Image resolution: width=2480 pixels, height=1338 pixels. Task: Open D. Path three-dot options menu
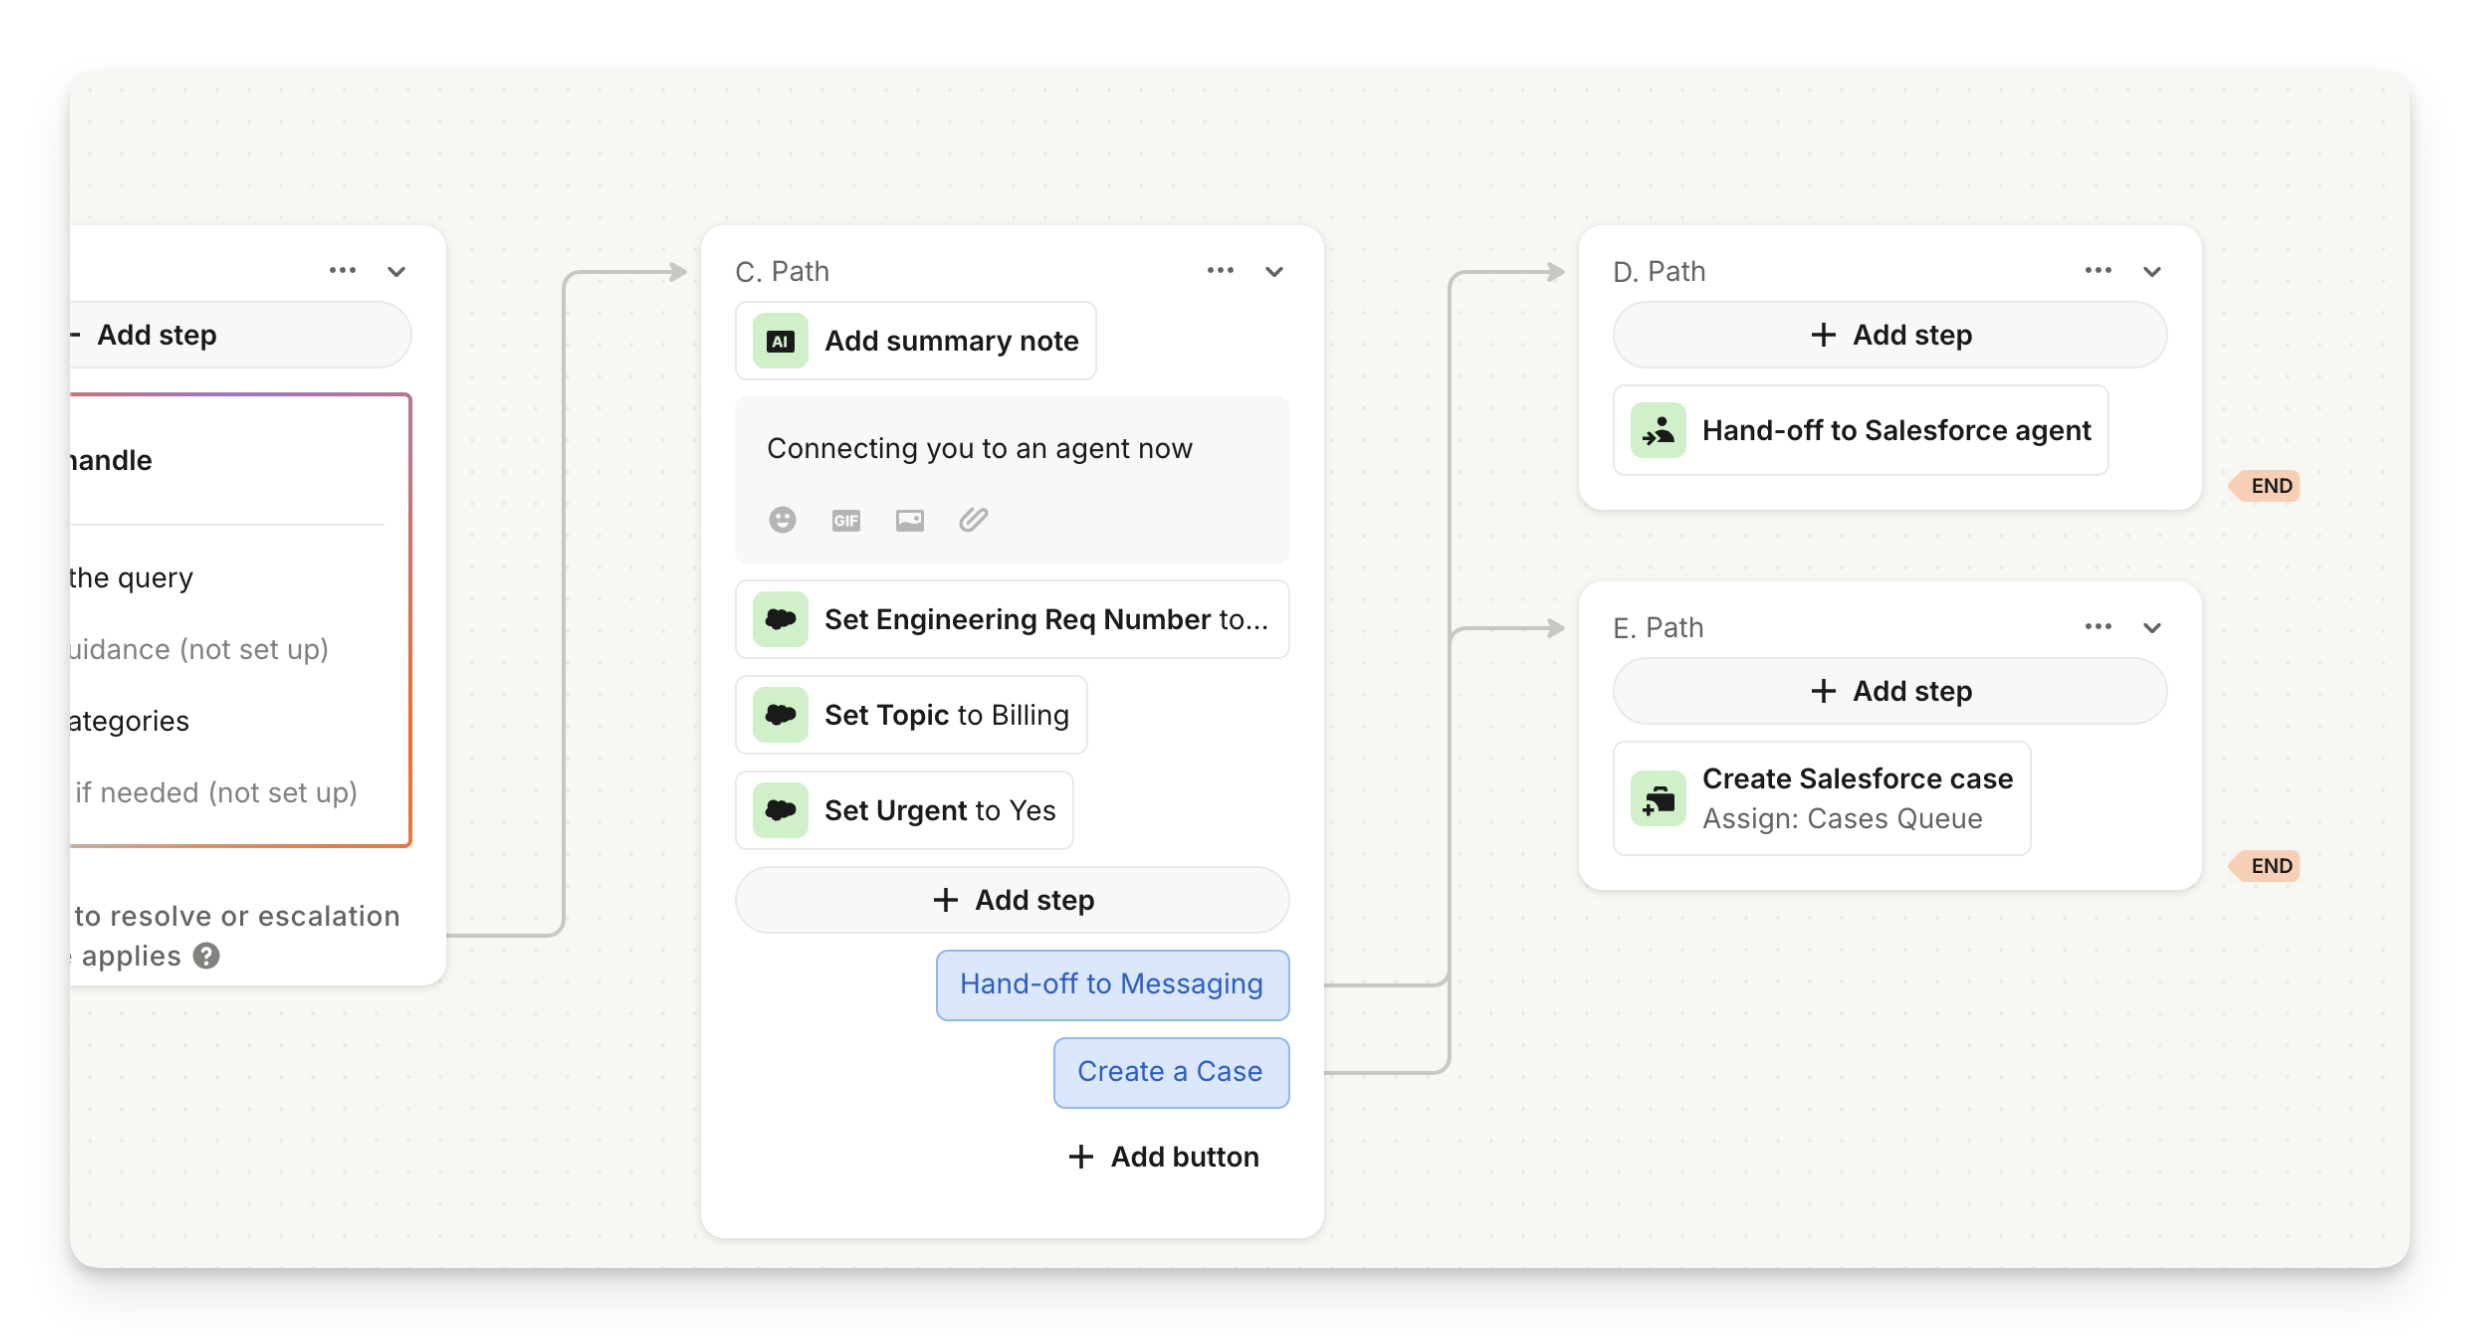(2098, 271)
